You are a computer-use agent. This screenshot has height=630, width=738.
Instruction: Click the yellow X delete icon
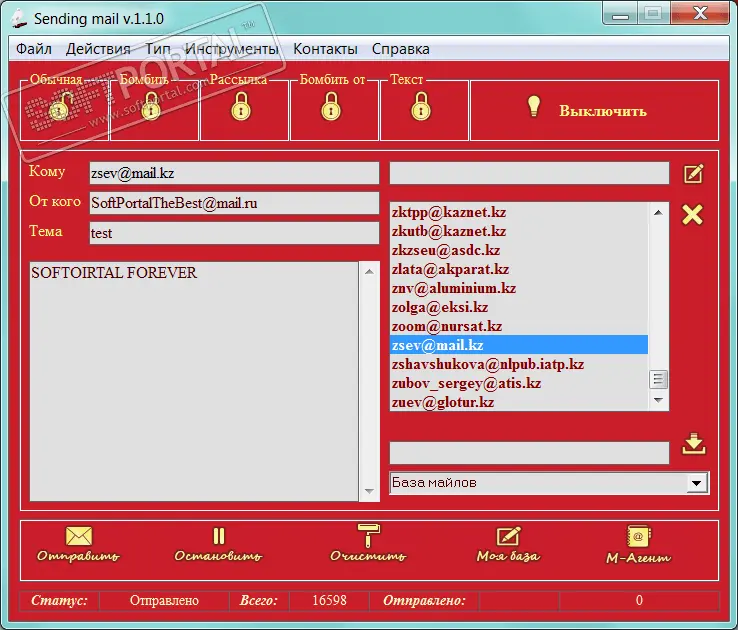click(x=692, y=214)
